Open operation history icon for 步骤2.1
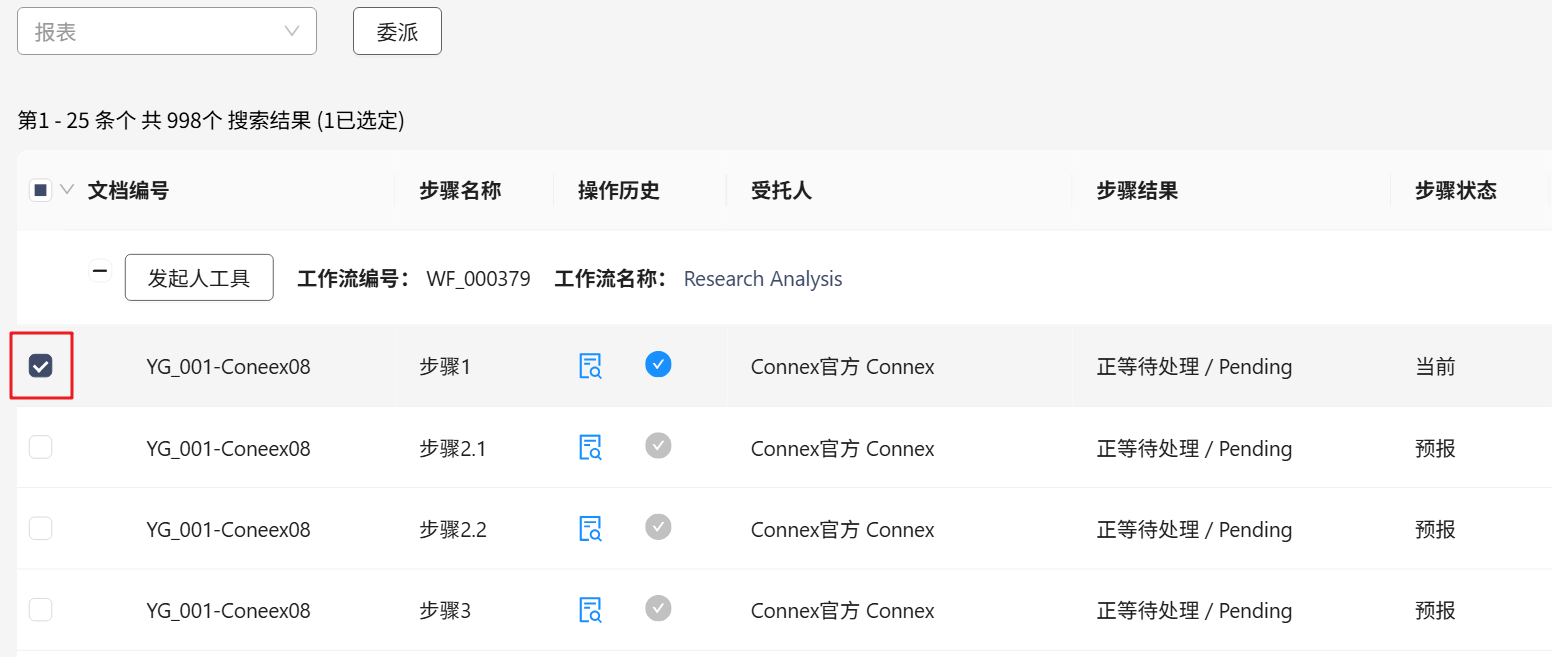Screen dimensions: 1552x657 click(x=590, y=447)
